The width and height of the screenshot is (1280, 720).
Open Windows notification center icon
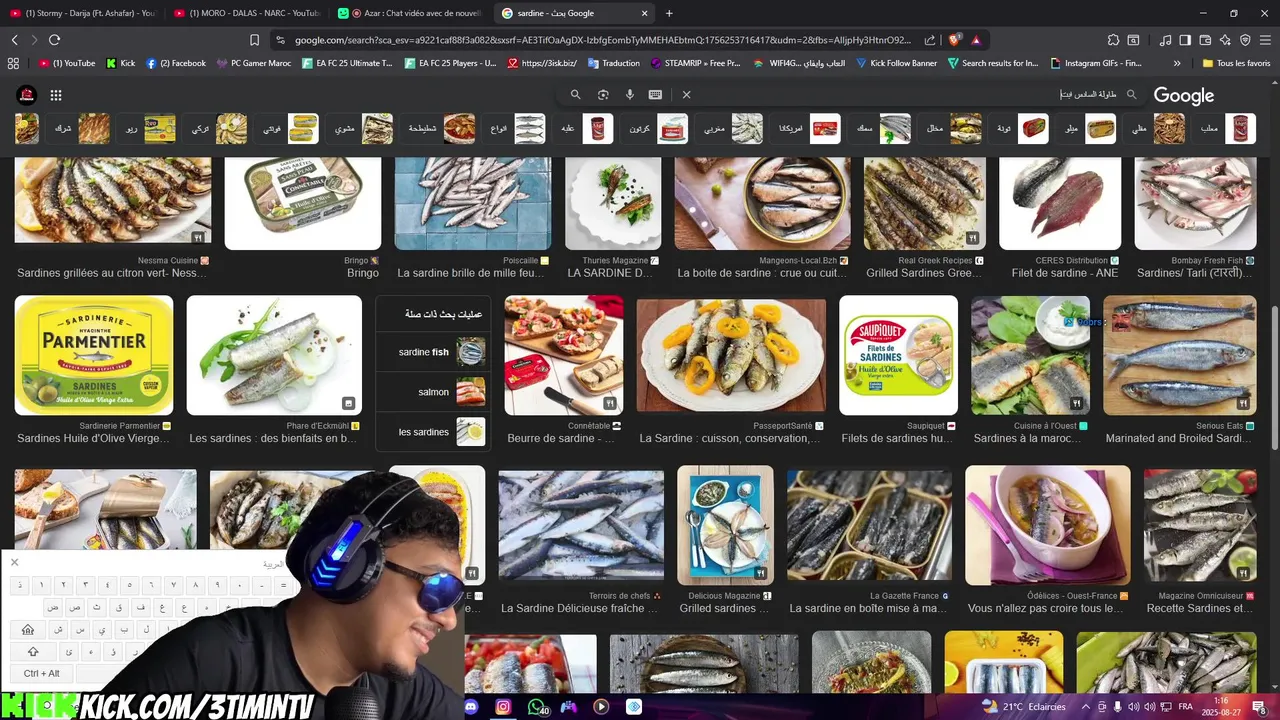(1259, 707)
